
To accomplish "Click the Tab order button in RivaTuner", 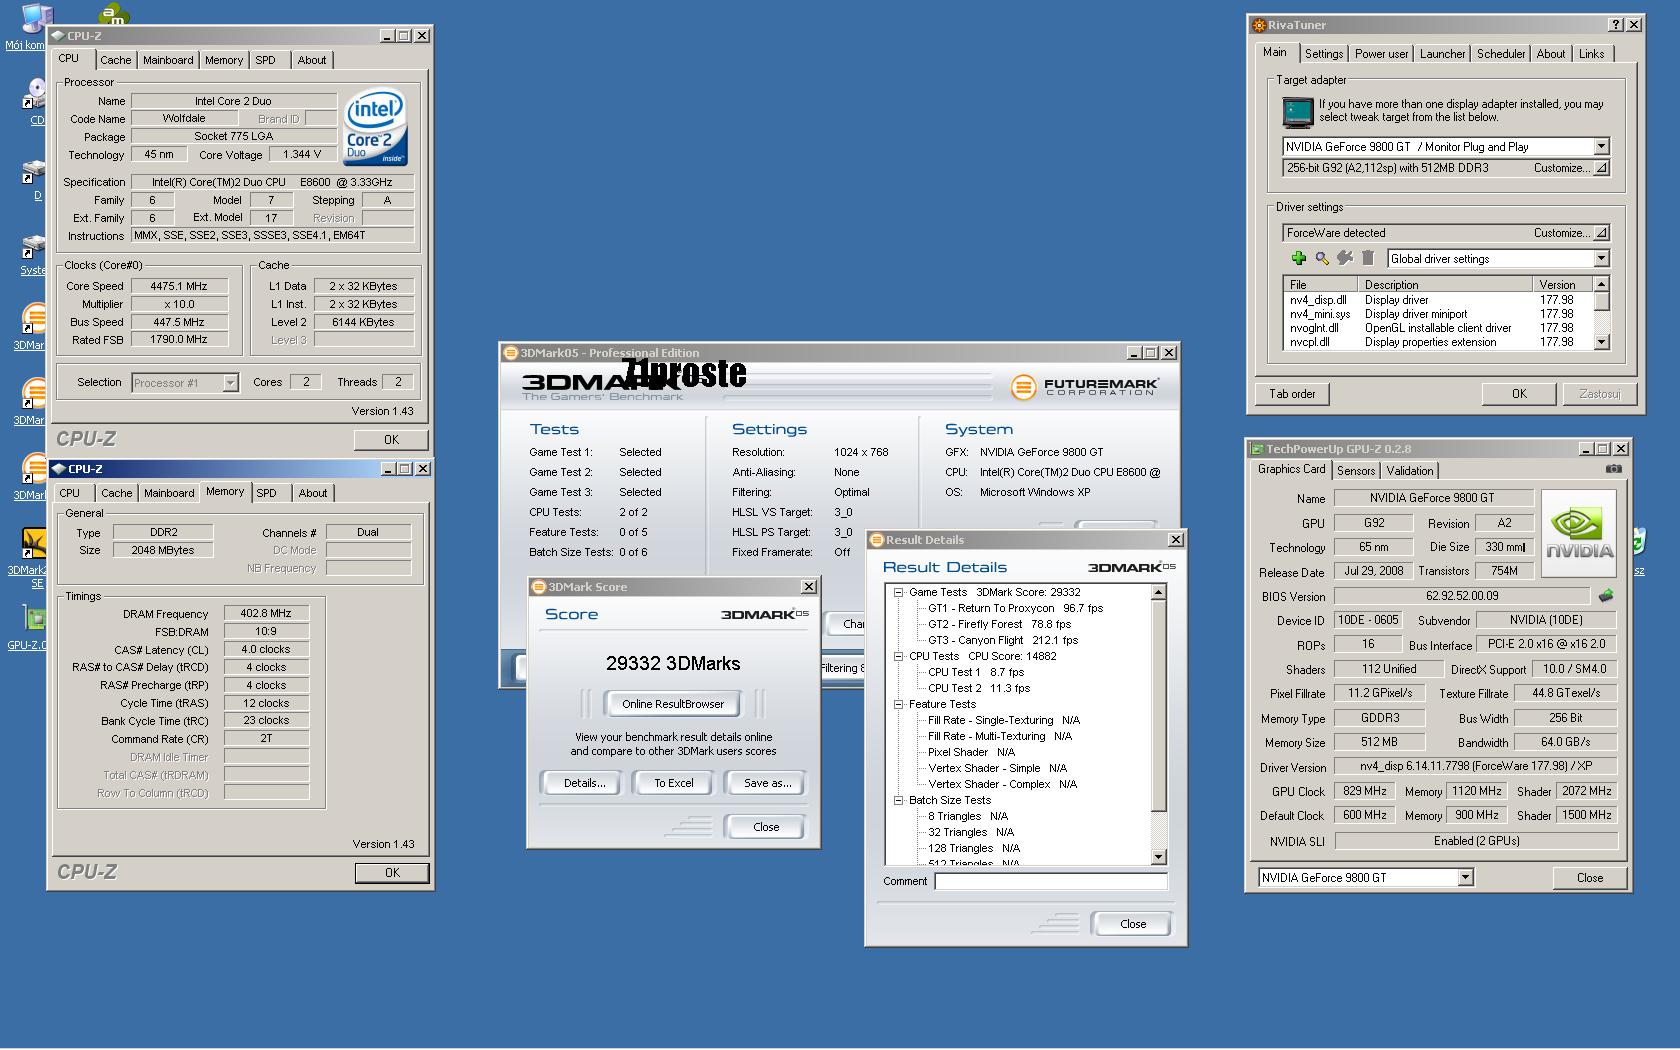I will click(x=1292, y=394).
